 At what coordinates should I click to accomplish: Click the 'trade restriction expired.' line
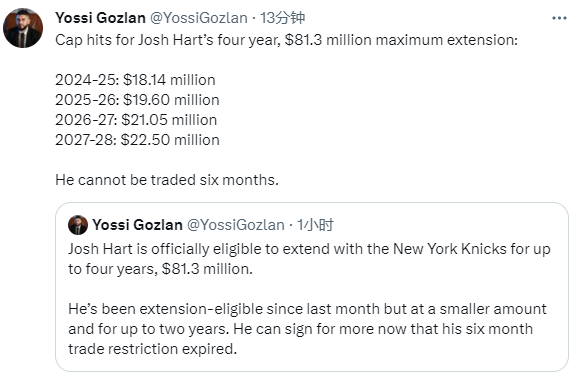tap(152, 349)
